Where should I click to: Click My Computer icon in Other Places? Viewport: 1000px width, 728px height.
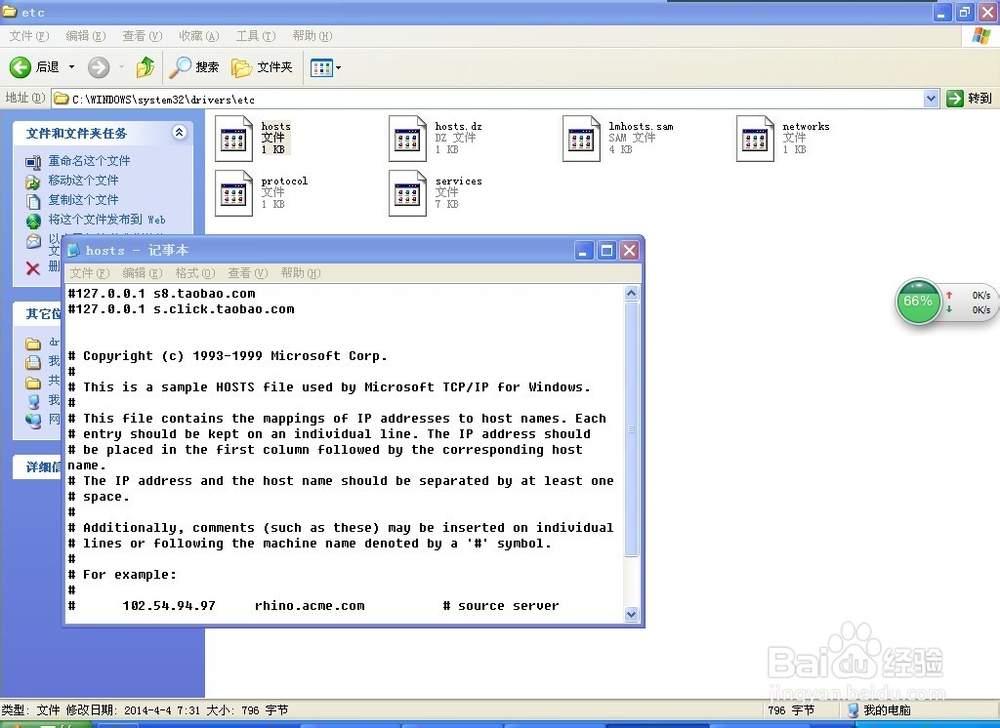coord(33,402)
